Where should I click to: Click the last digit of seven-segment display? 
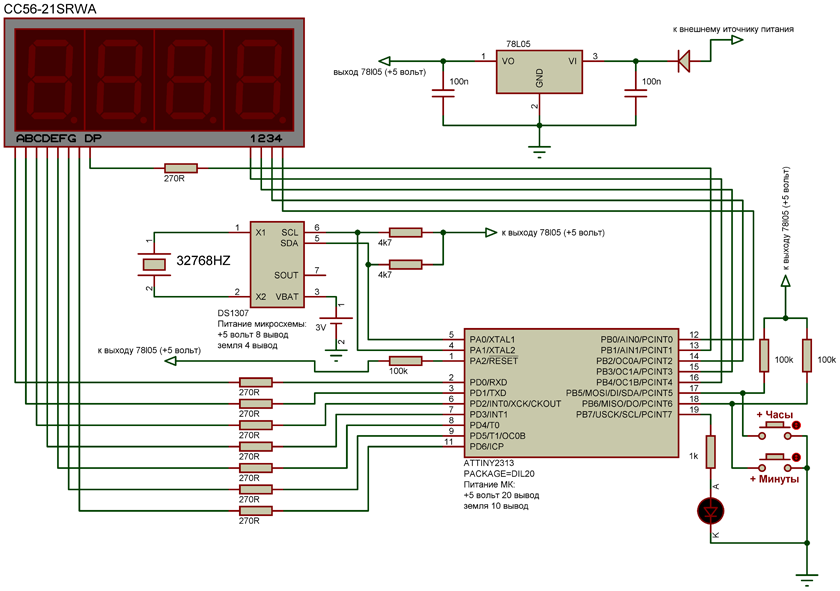click(x=259, y=79)
